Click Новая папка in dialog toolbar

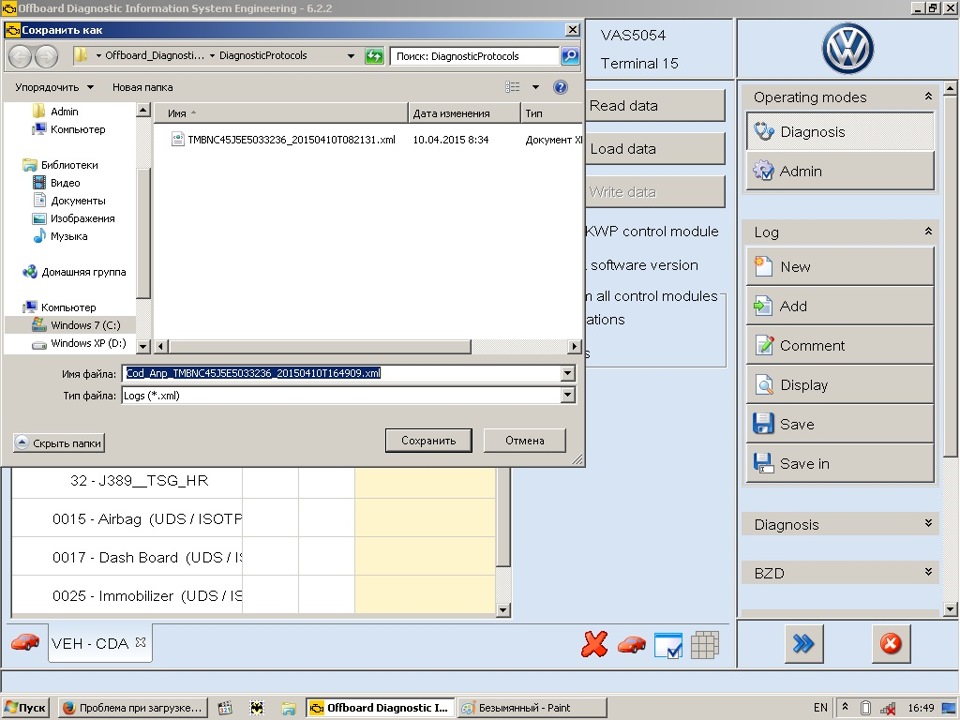click(143, 87)
